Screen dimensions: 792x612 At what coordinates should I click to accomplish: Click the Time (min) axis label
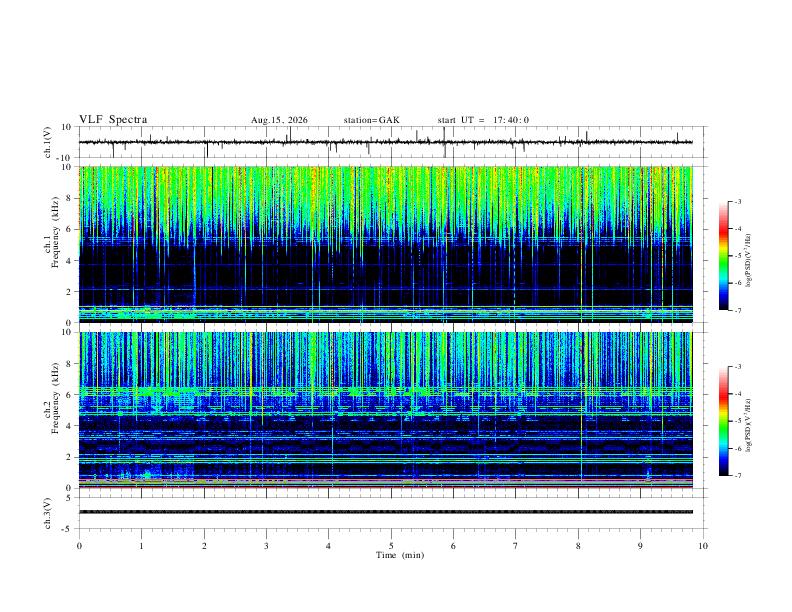click(x=400, y=555)
